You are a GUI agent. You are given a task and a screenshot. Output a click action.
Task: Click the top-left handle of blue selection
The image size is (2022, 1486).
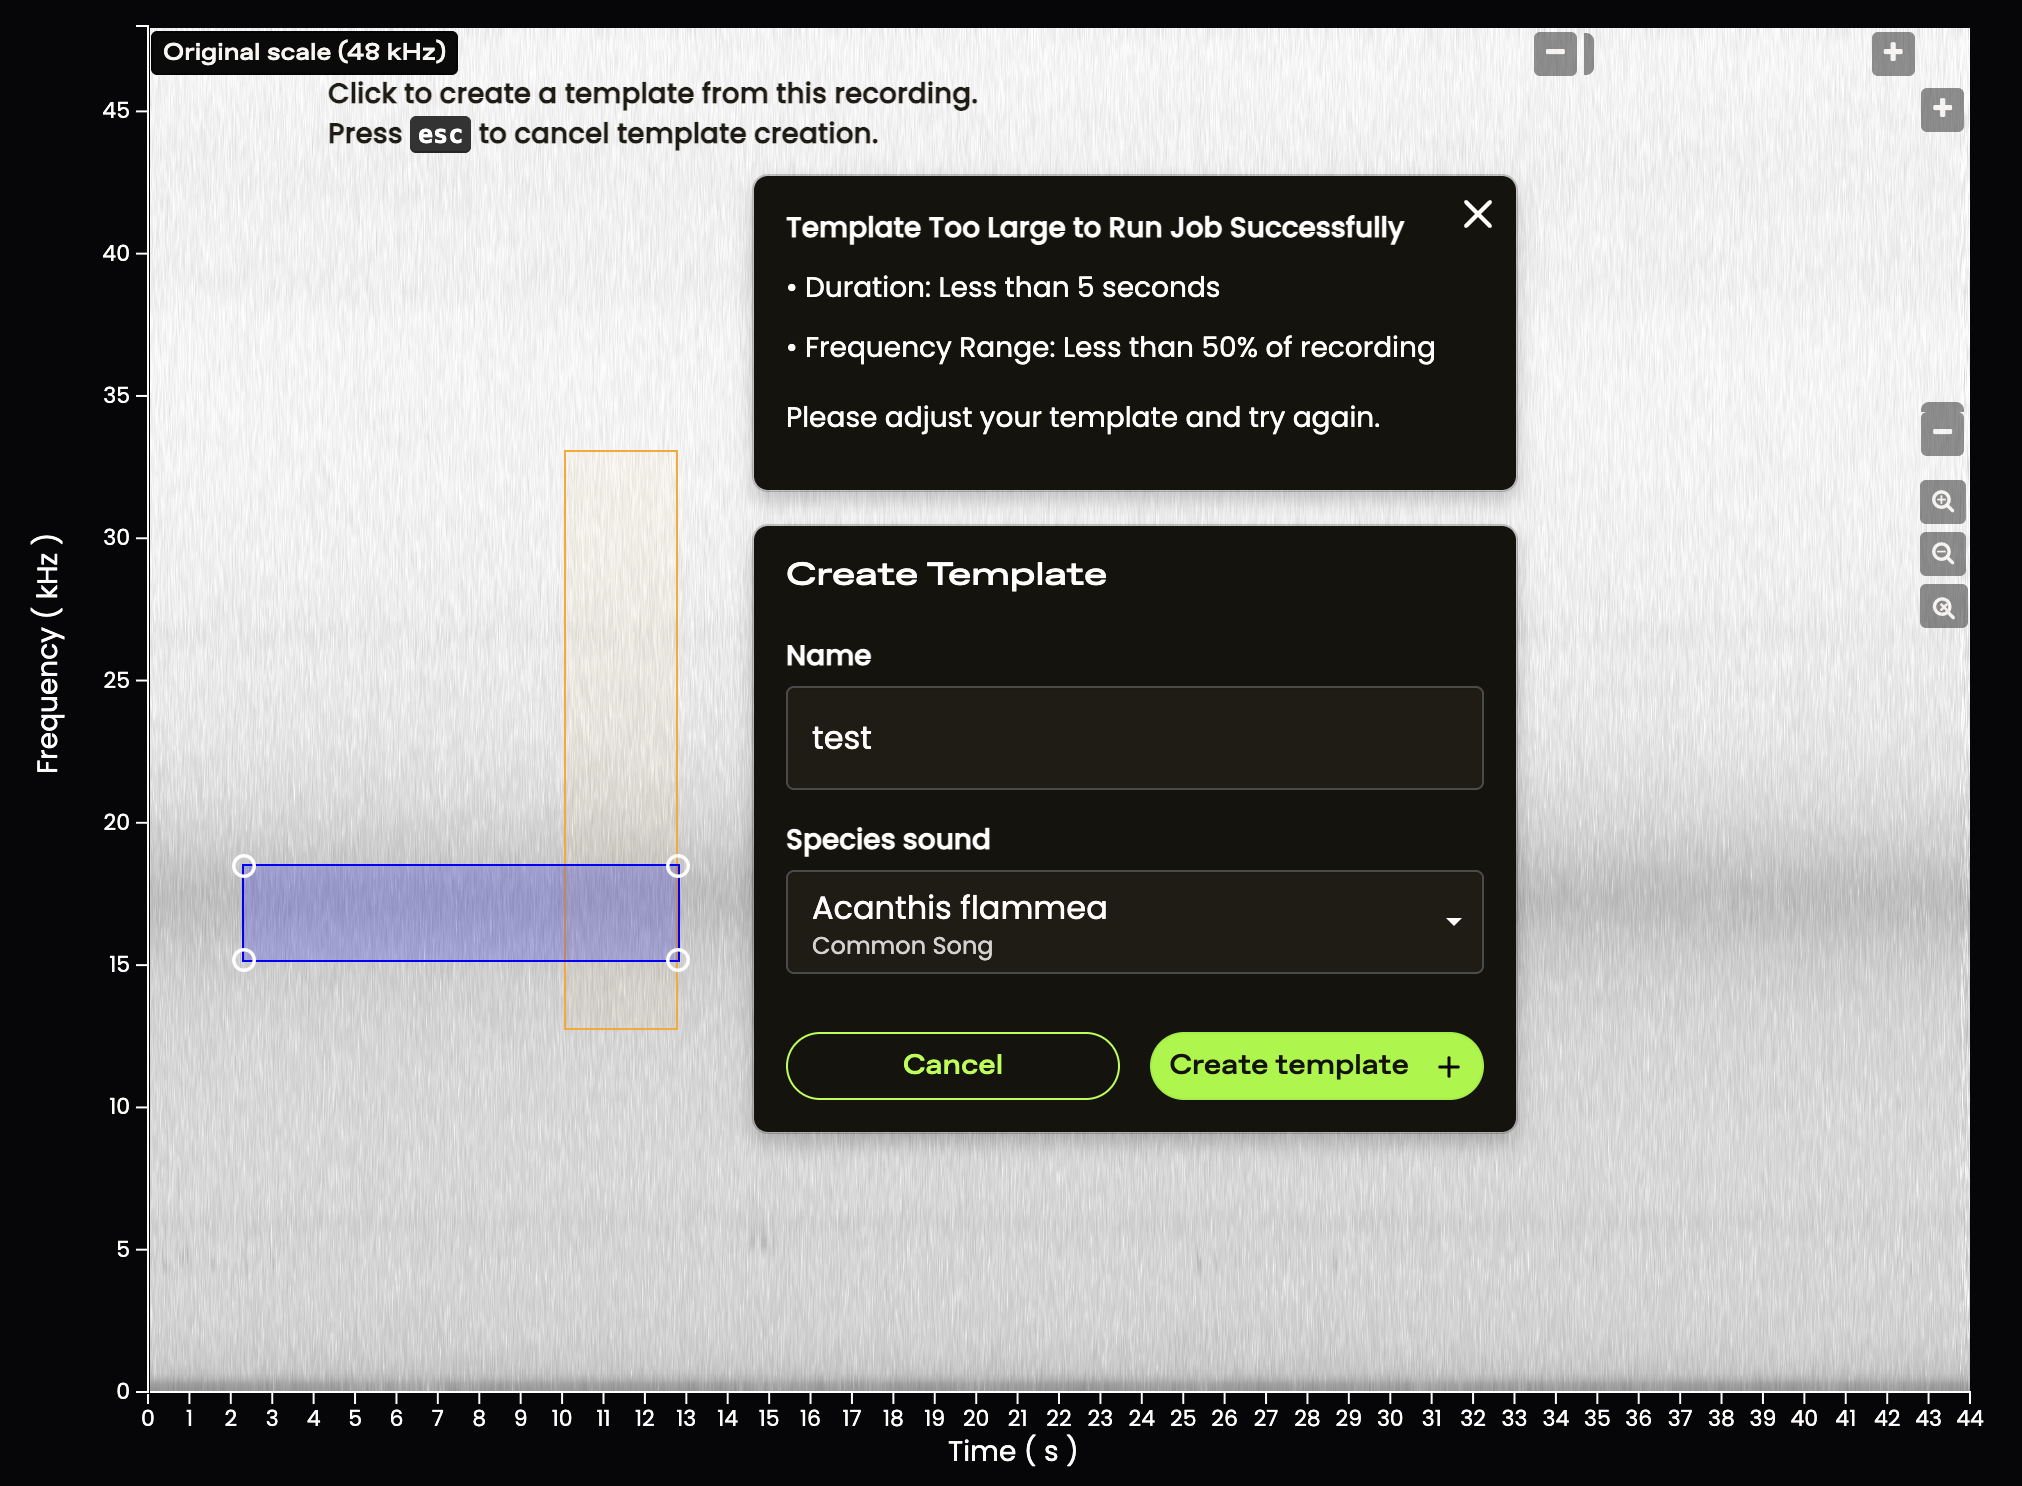coord(244,866)
